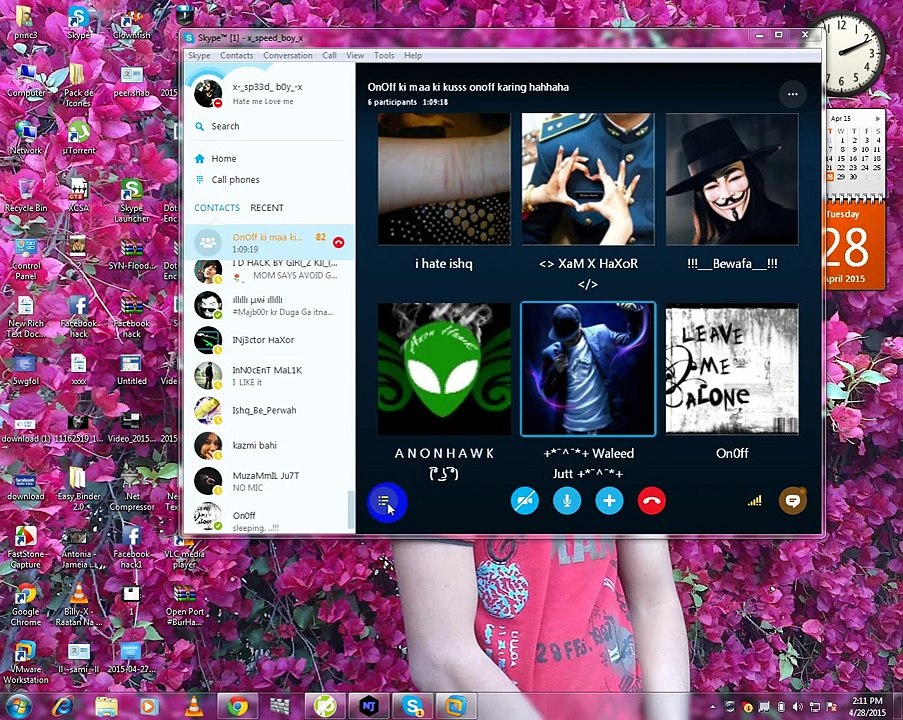The image size is (903, 720).
Task: Select contact MuzaMmIL Ju7T
Action: coord(270,482)
